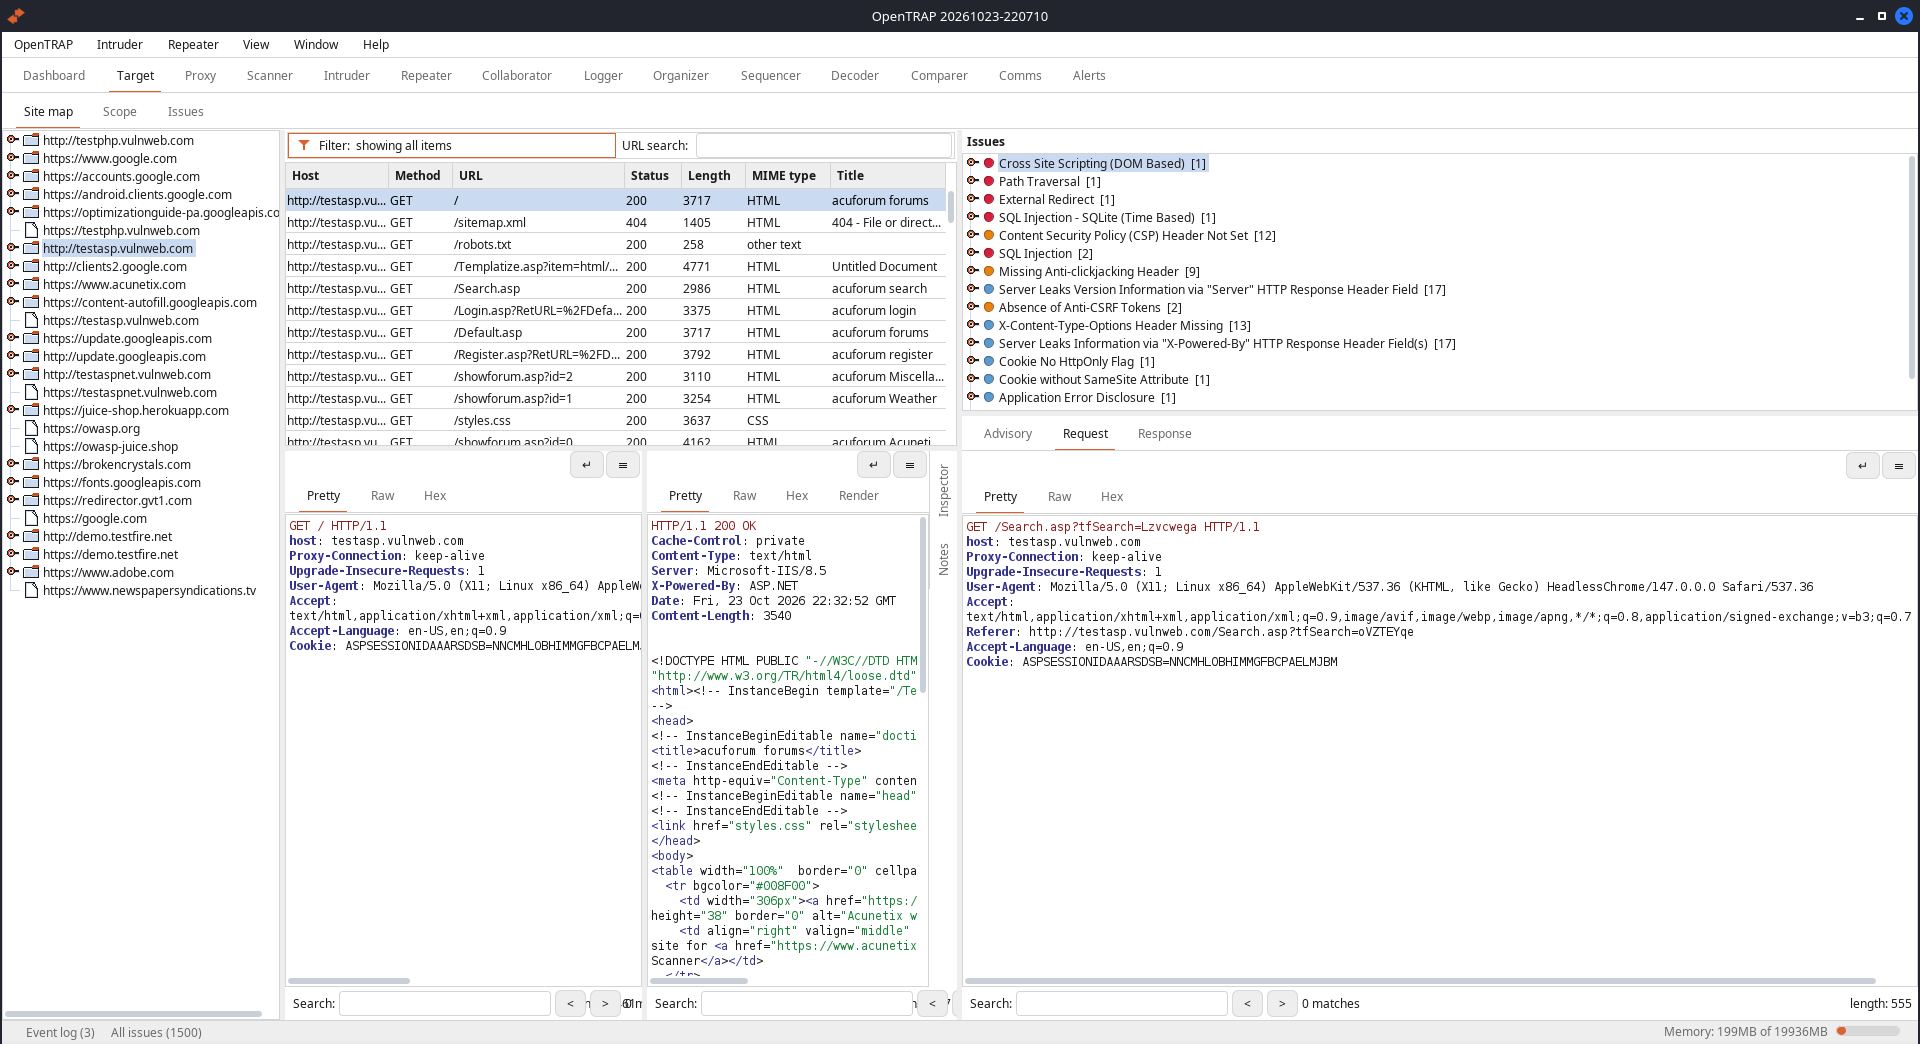Open the Advisory tab
This screenshot has width=1920, height=1044.
point(1007,434)
